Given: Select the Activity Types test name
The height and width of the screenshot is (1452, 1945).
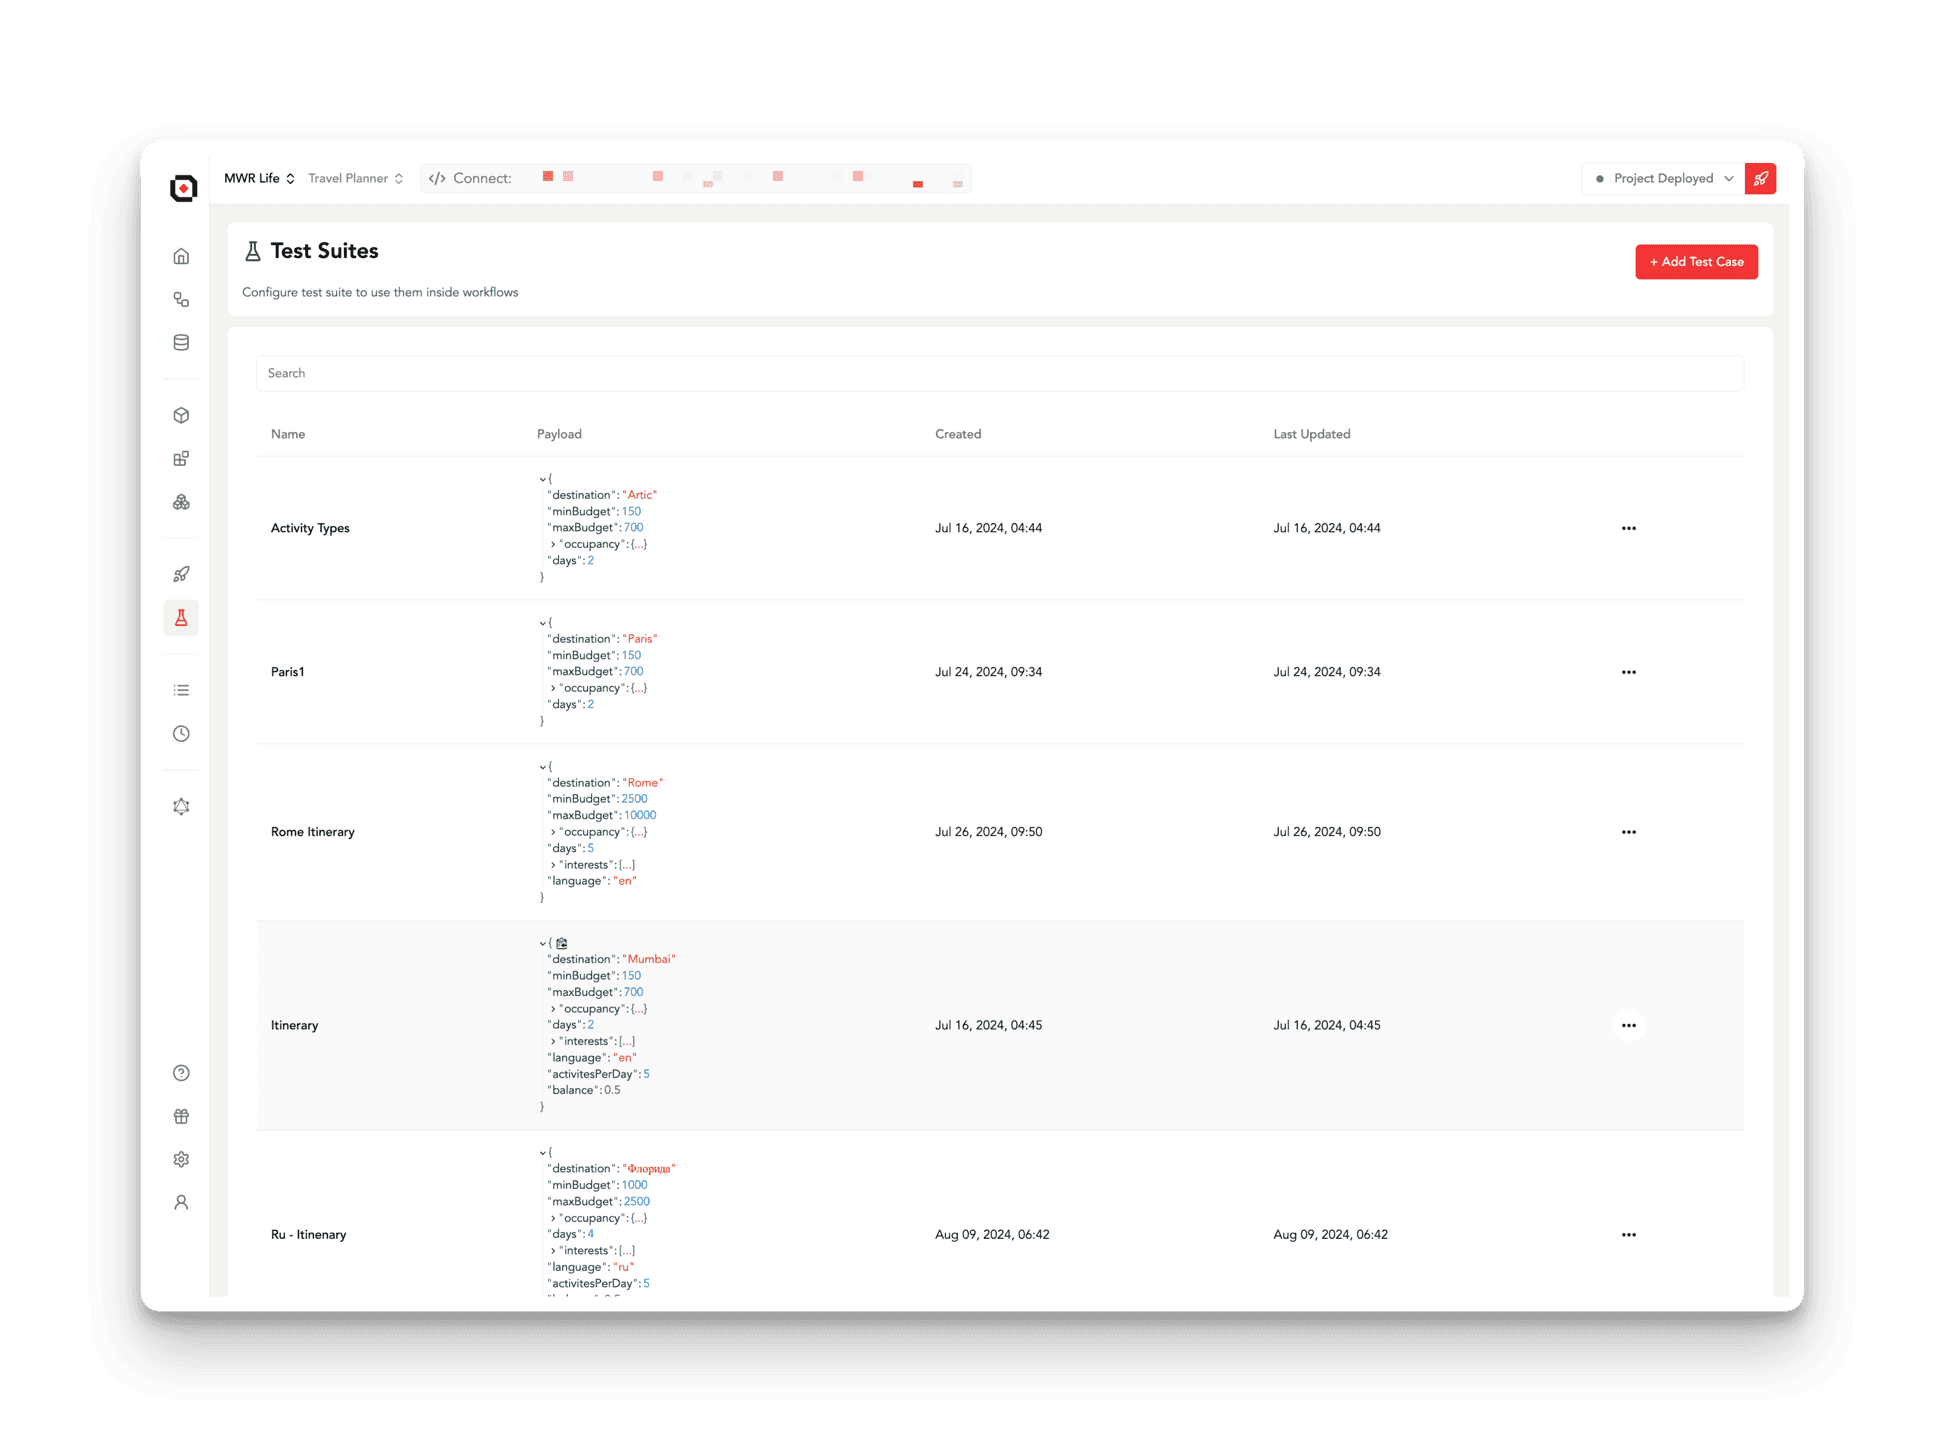Looking at the screenshot, I should coord(310,528).
